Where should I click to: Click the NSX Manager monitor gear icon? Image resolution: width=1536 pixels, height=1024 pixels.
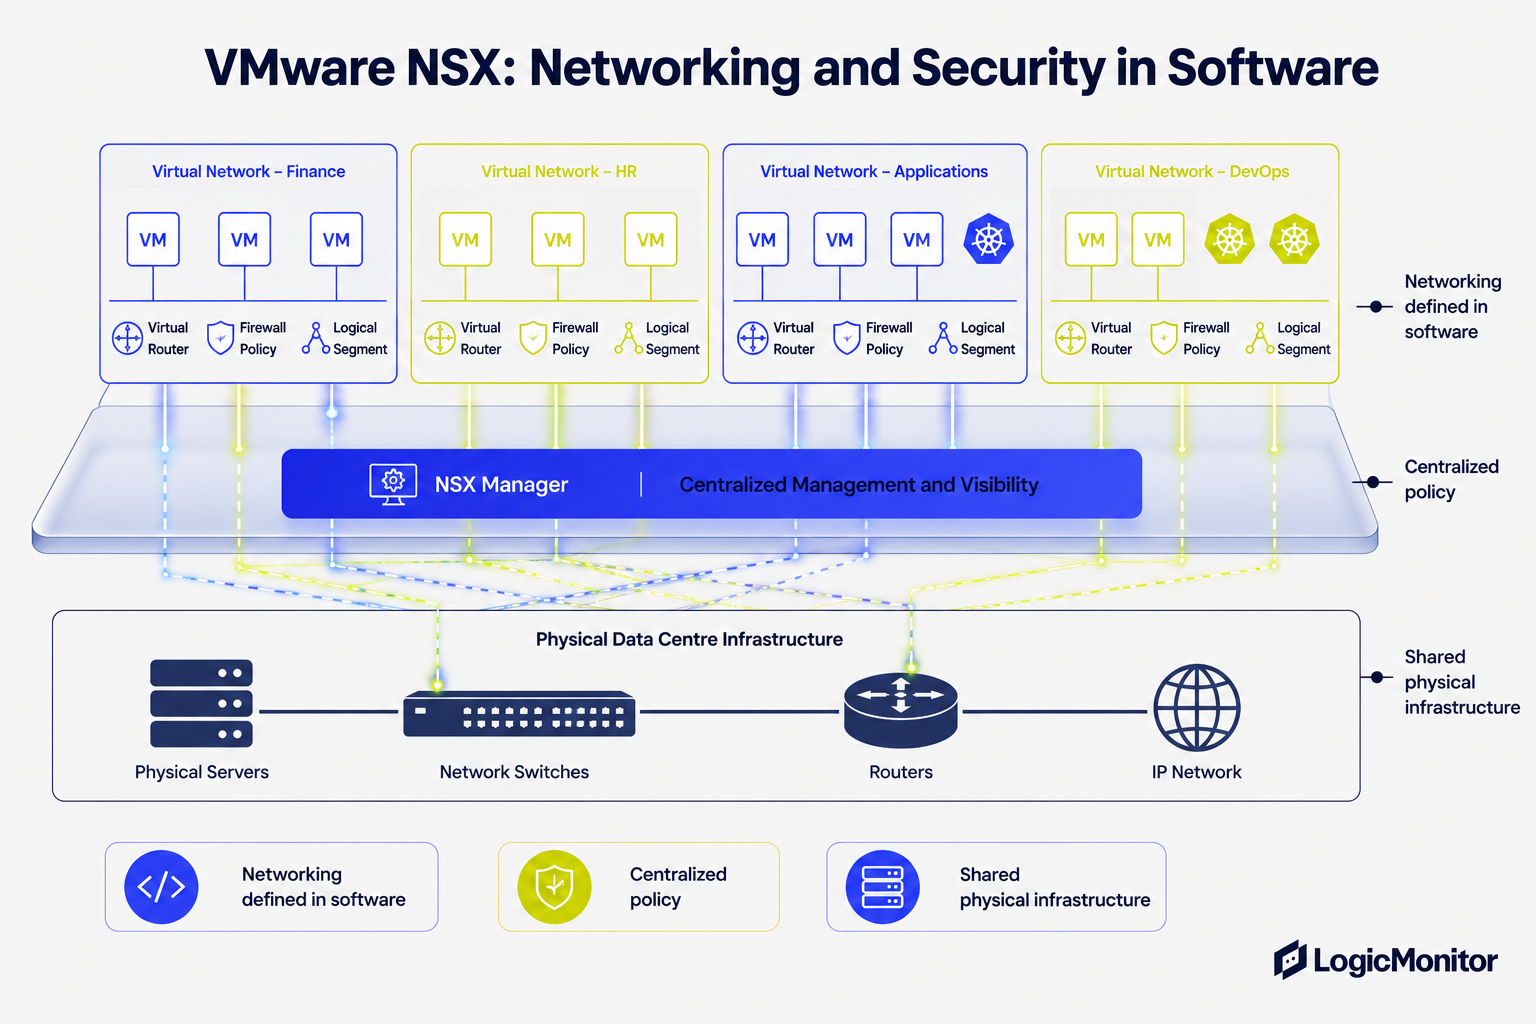(393, 484)
